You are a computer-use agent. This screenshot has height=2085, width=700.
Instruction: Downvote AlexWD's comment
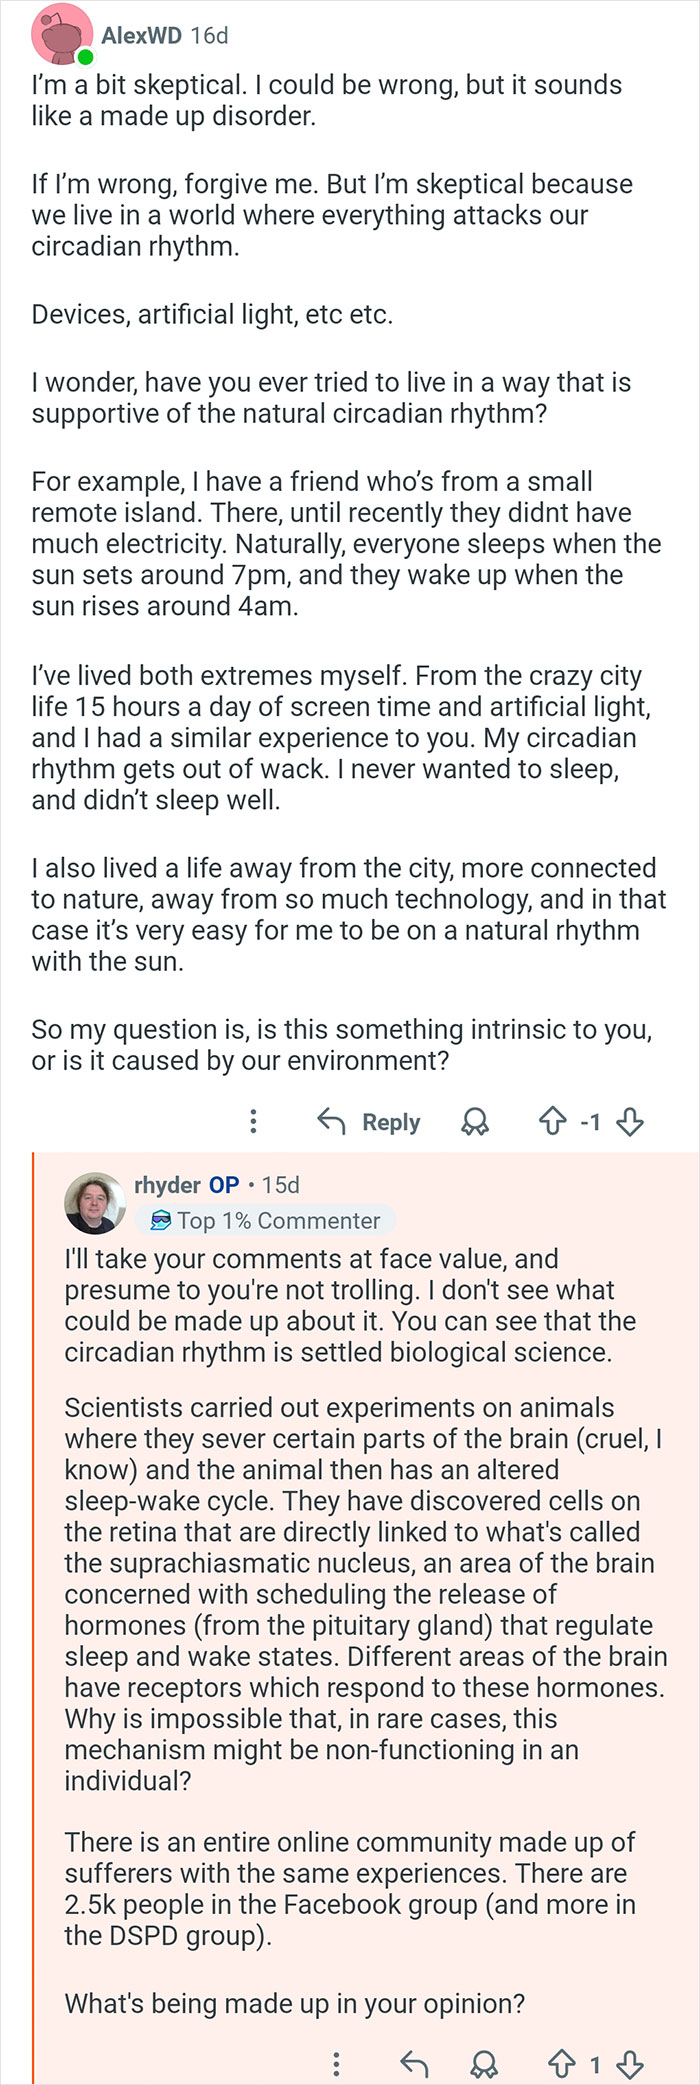click(629, 1122)
